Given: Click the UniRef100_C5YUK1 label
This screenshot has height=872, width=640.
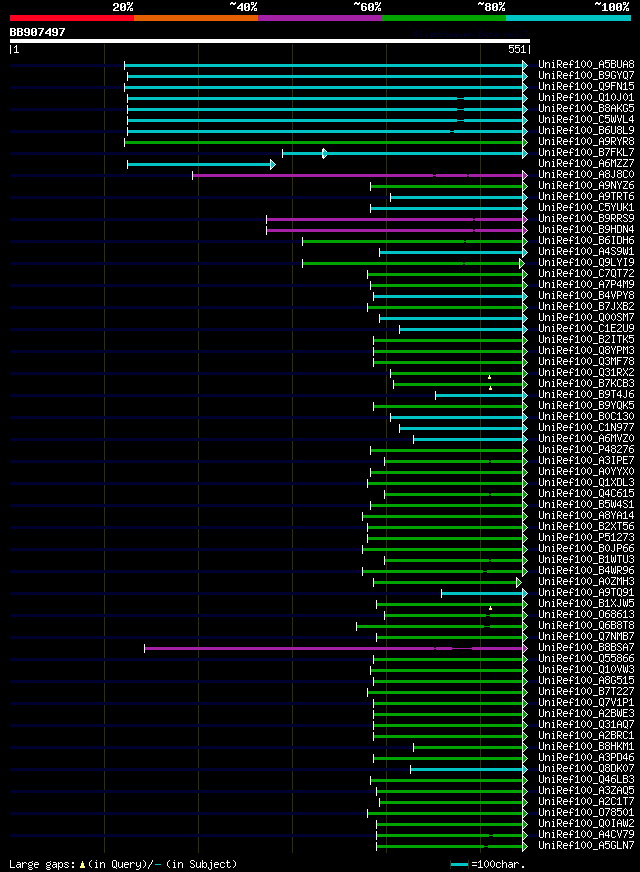Looking at the screenshot, I should 586,208.
